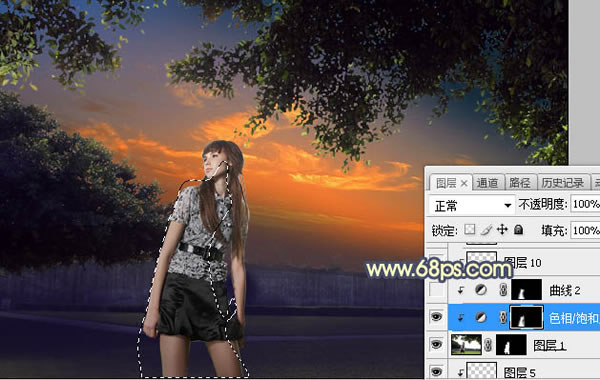Viewport: 600px width, 380px height.
Task: Click the lock all padlock icon
Action: 518,230
